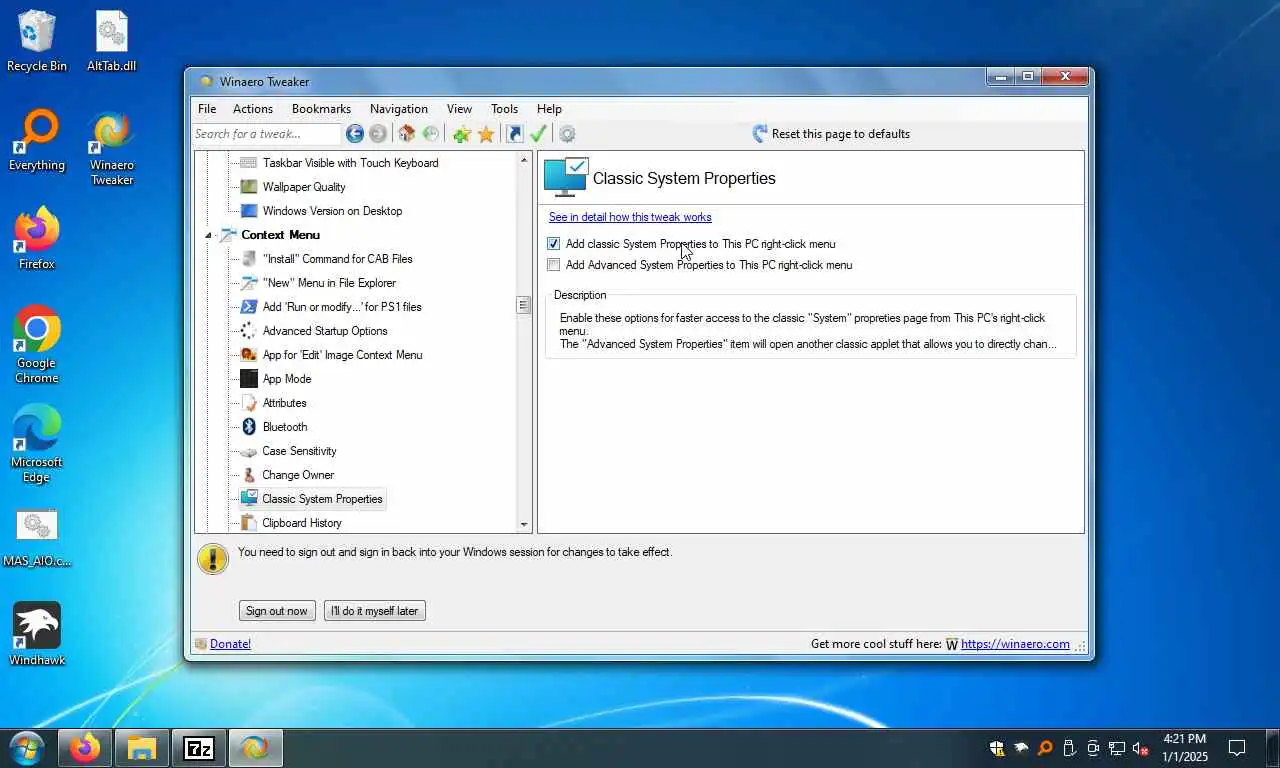Click the blue Back navigation arrow
This screenshot has height=768, width=1280.
click(355, 134)
